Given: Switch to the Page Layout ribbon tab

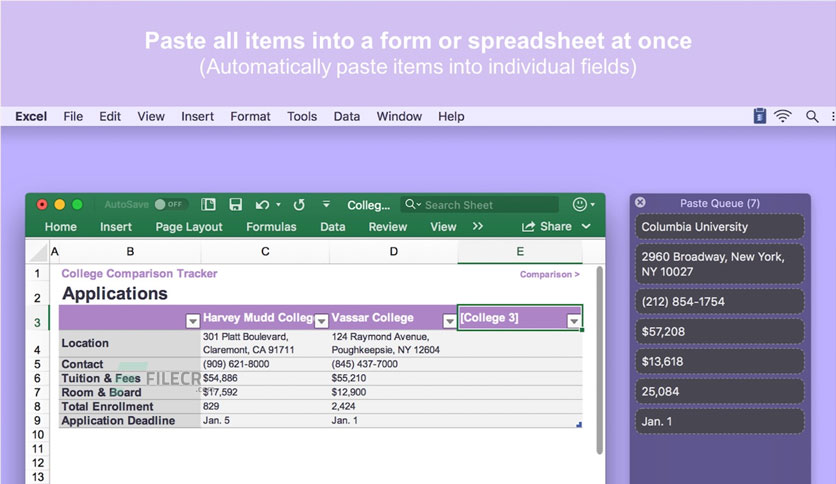Looking at the screenshot, I should coord(189,227).
